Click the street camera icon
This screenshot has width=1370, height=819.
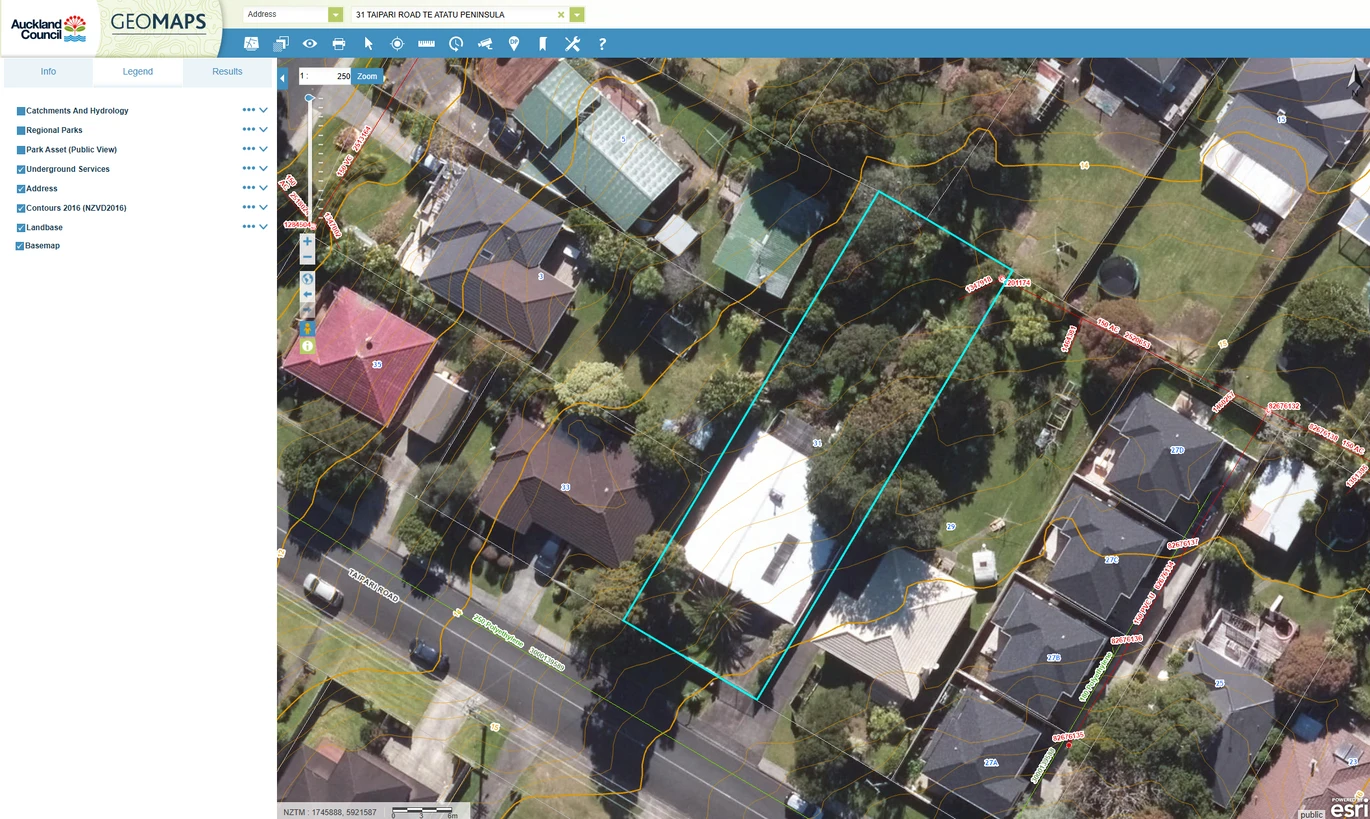[485, 44]
